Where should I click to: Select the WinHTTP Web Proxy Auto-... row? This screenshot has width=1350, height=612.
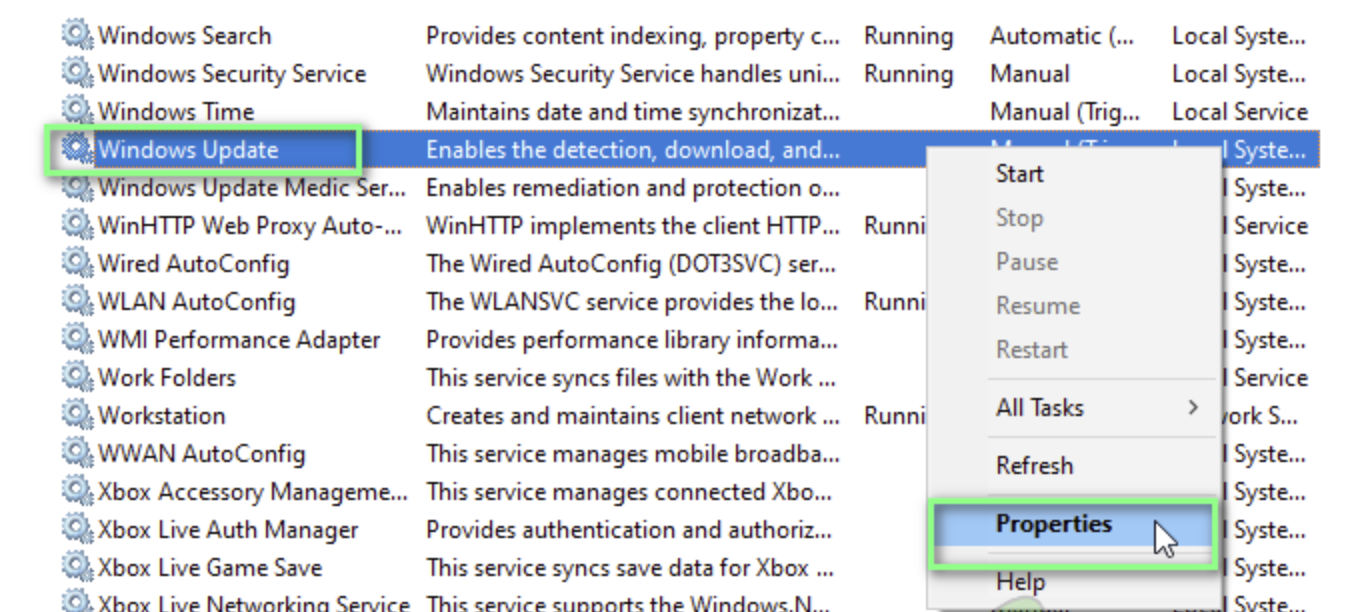250,226
